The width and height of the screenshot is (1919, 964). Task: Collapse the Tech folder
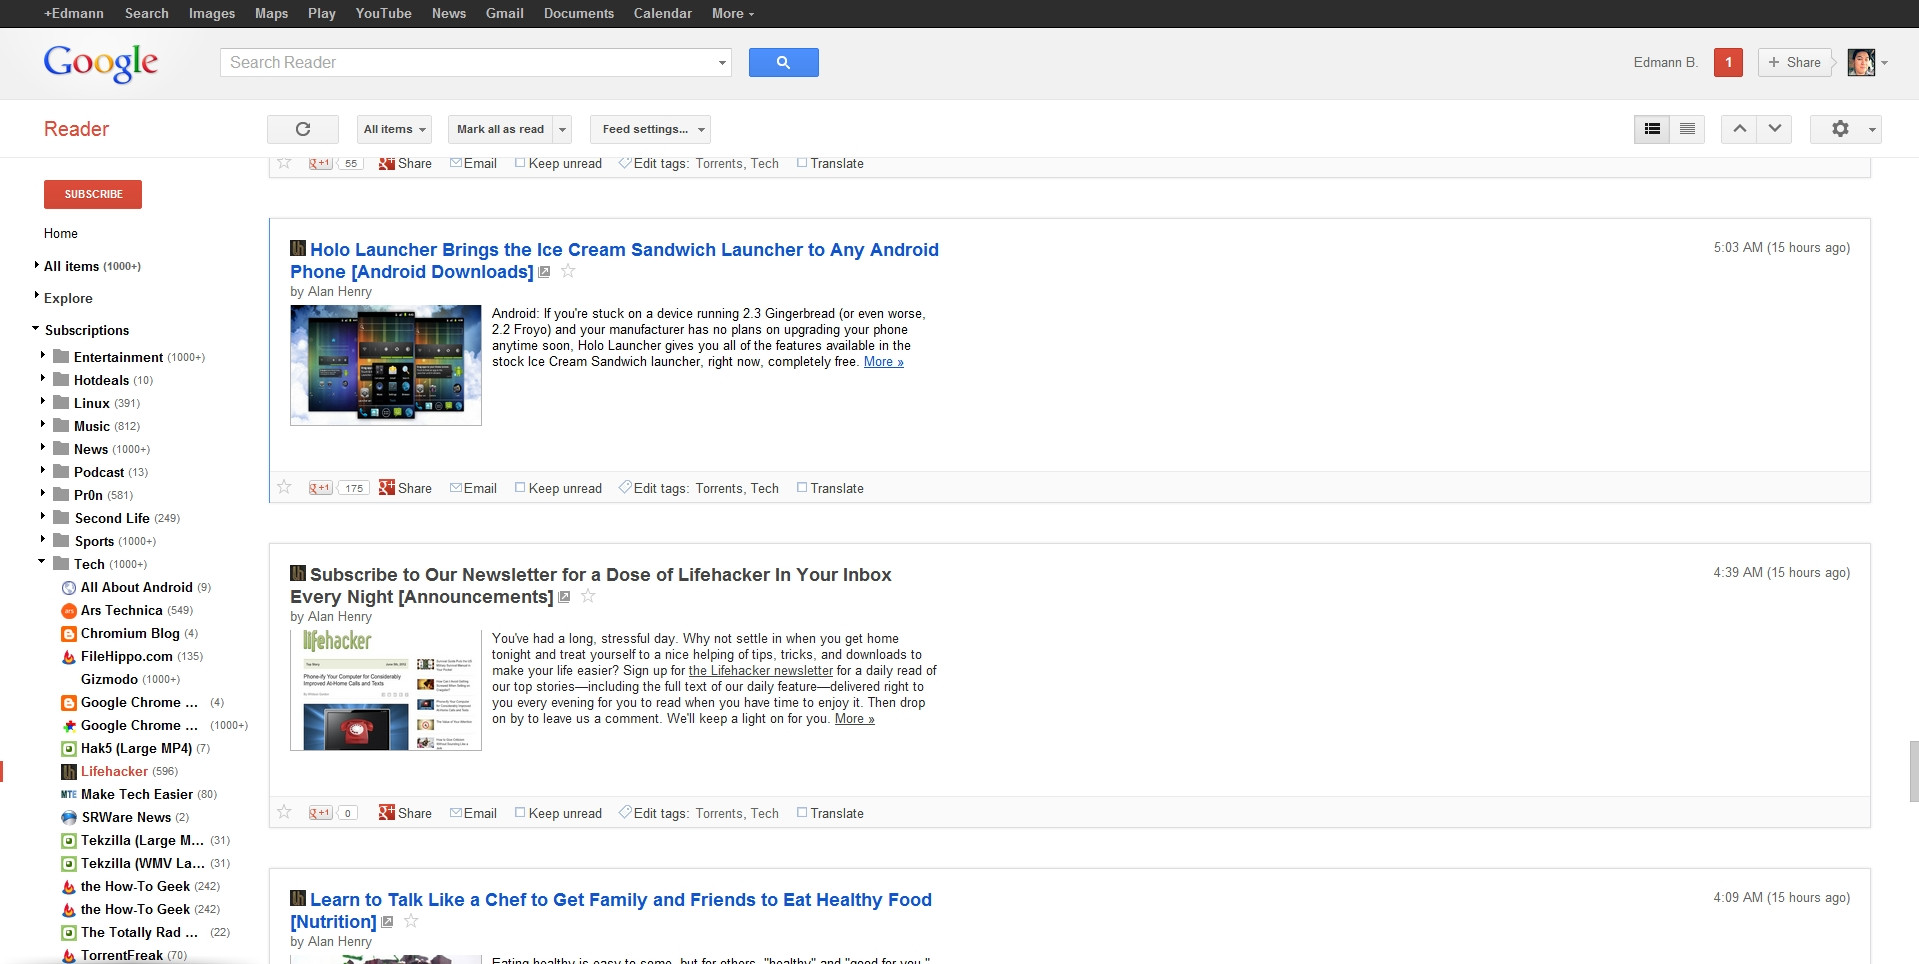42,562
